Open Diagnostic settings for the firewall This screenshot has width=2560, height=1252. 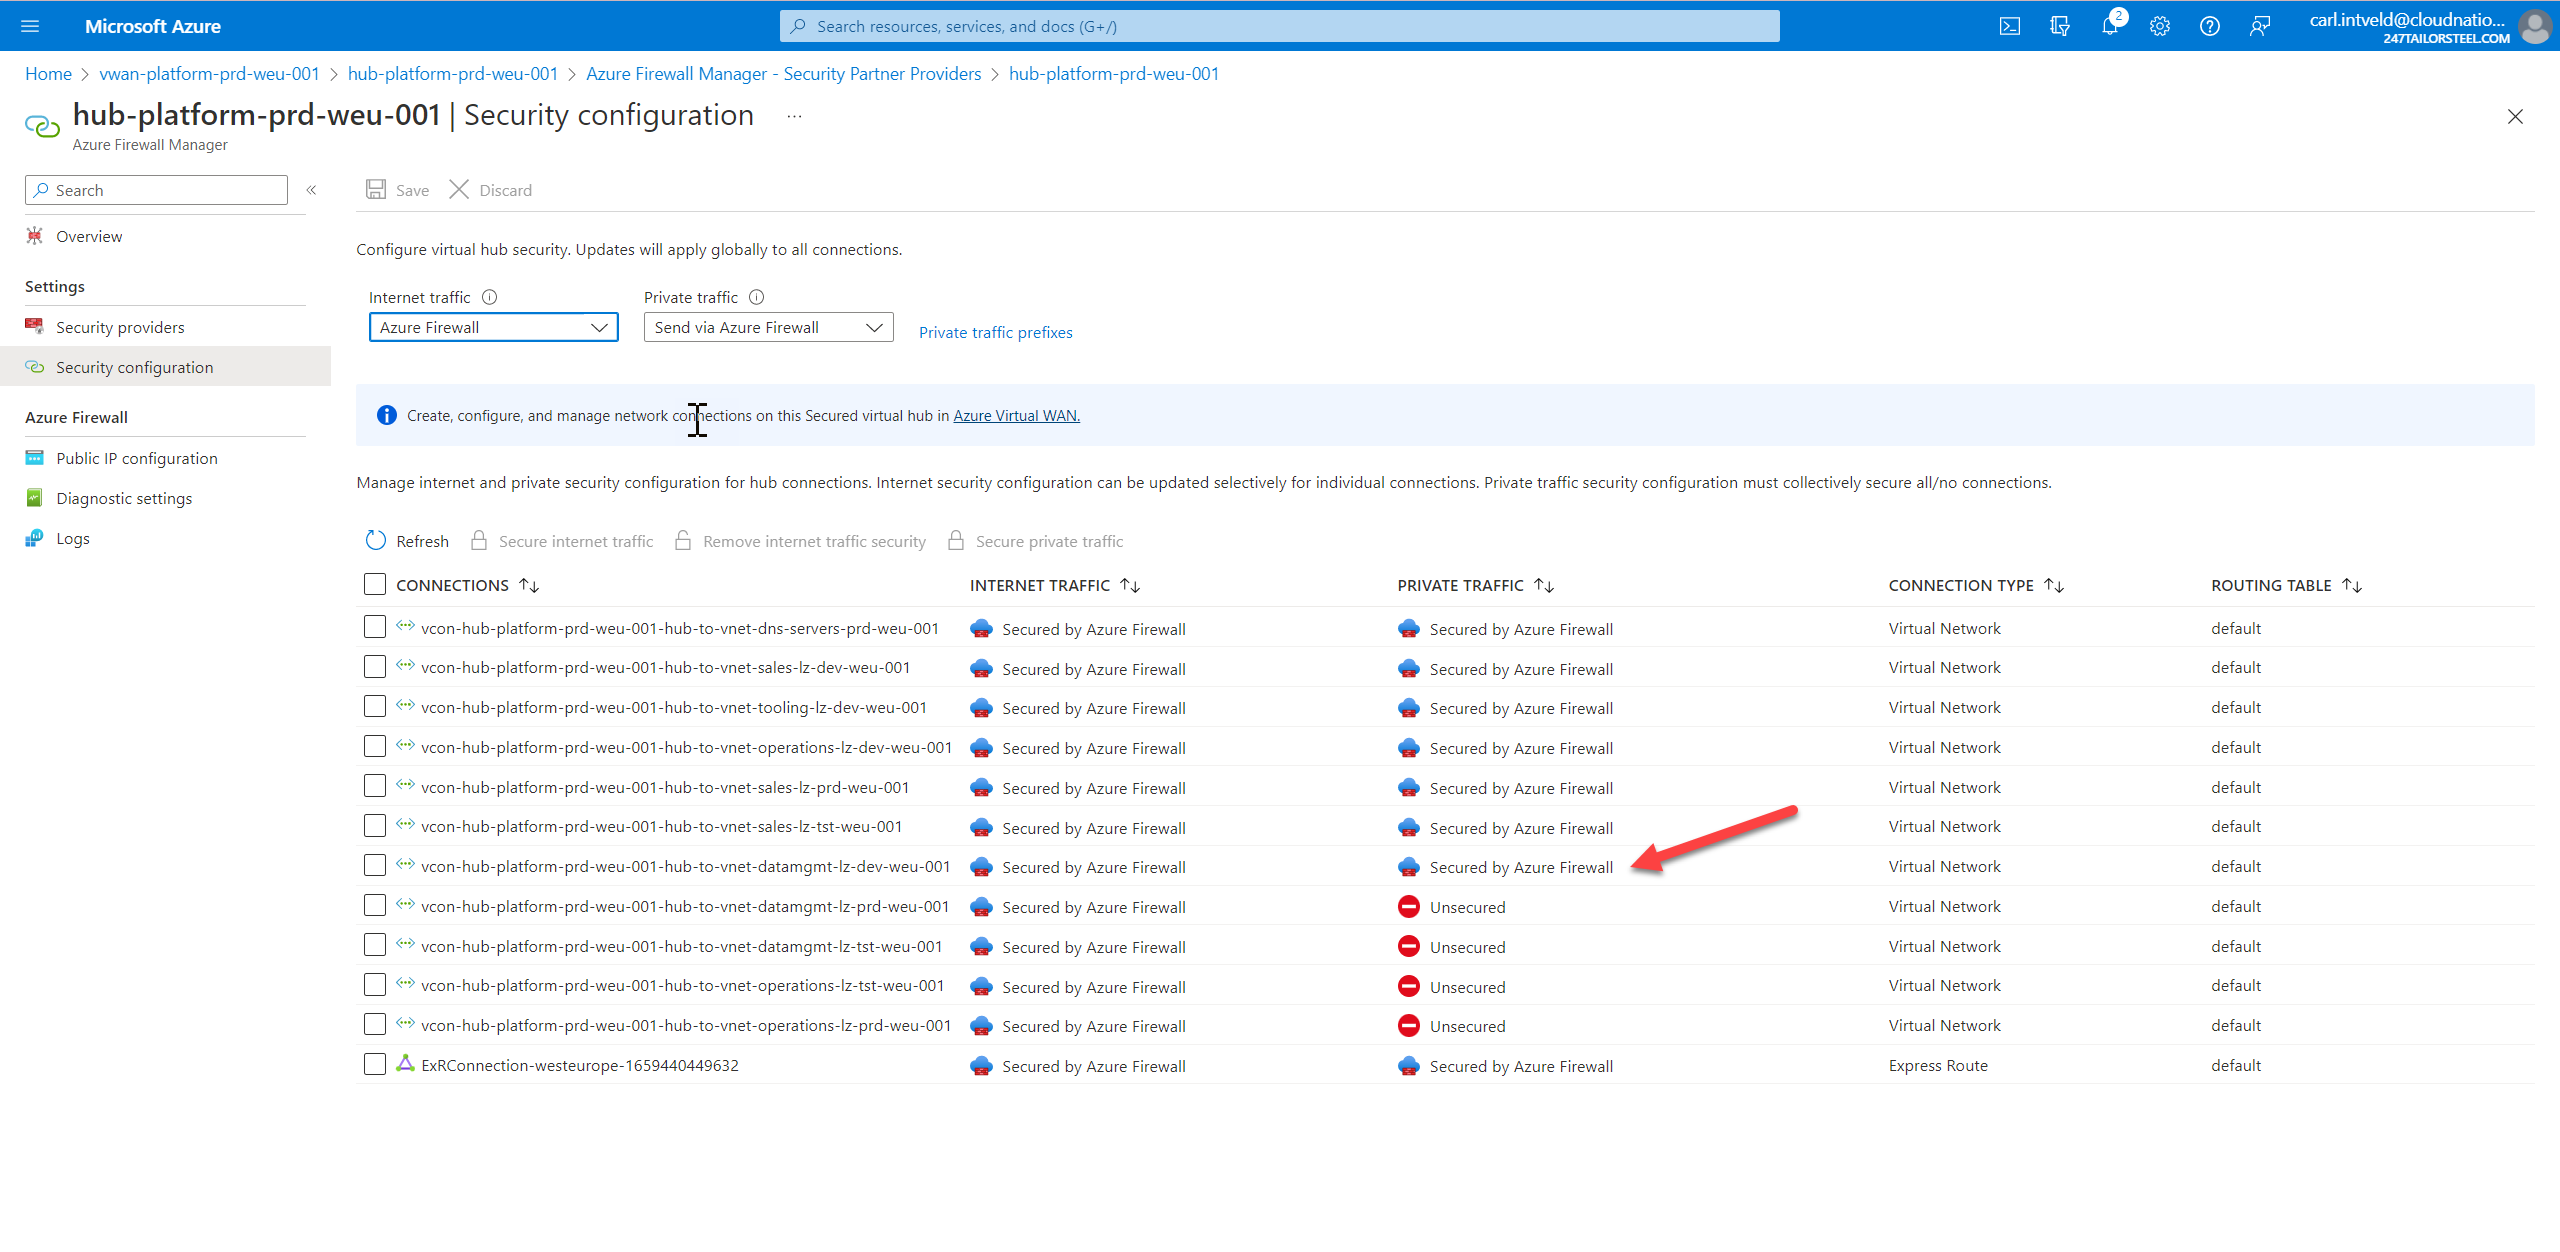(x=124, y=497)
